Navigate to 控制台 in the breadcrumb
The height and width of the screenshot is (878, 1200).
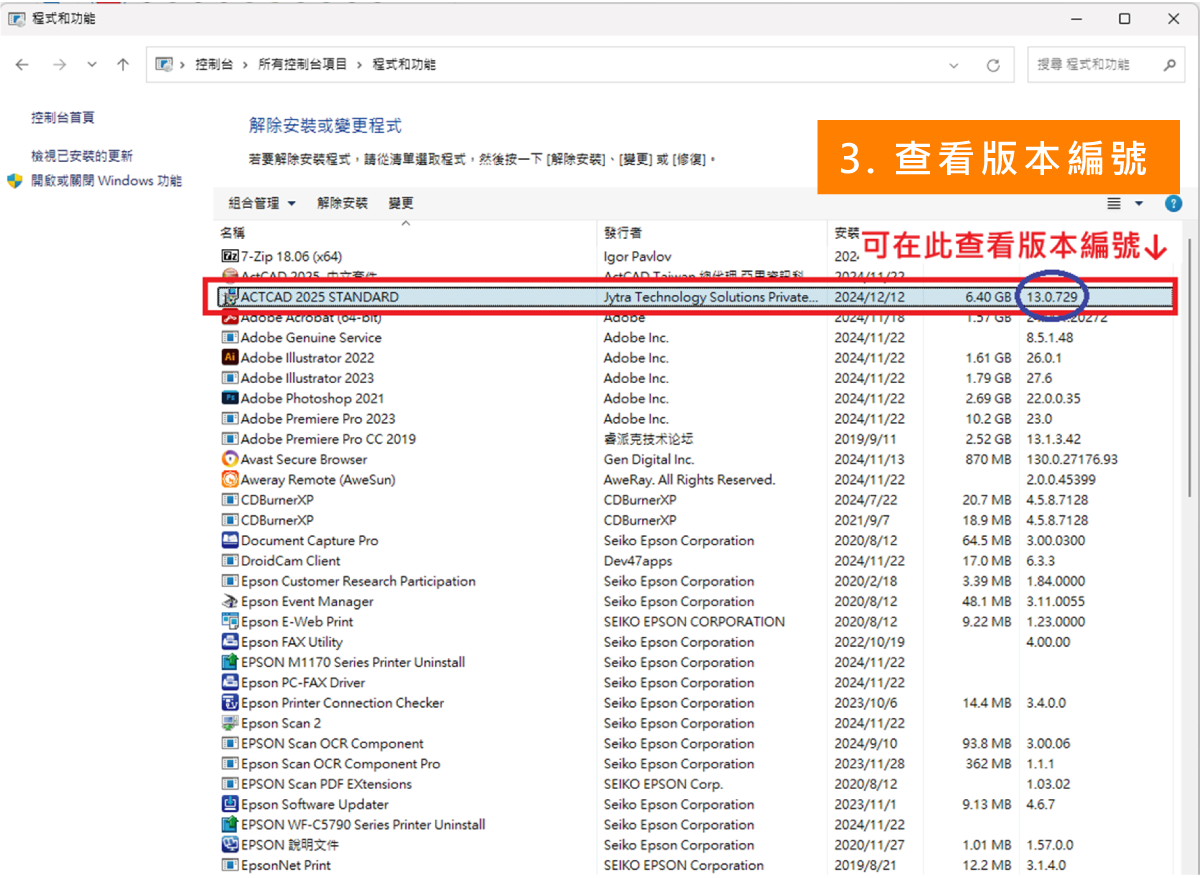pos(213,65)
